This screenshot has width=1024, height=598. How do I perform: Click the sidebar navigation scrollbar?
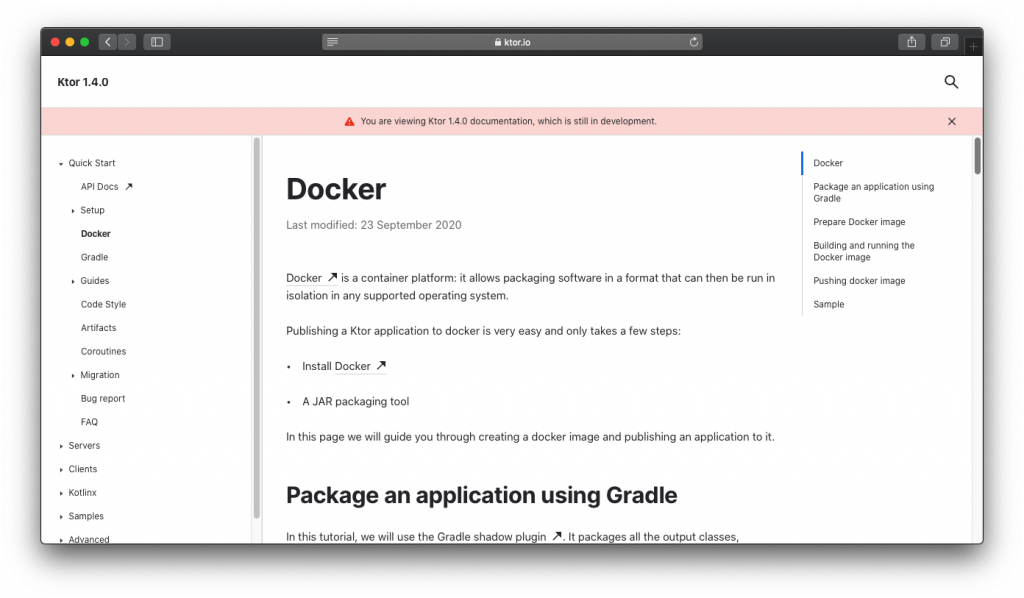257,328
